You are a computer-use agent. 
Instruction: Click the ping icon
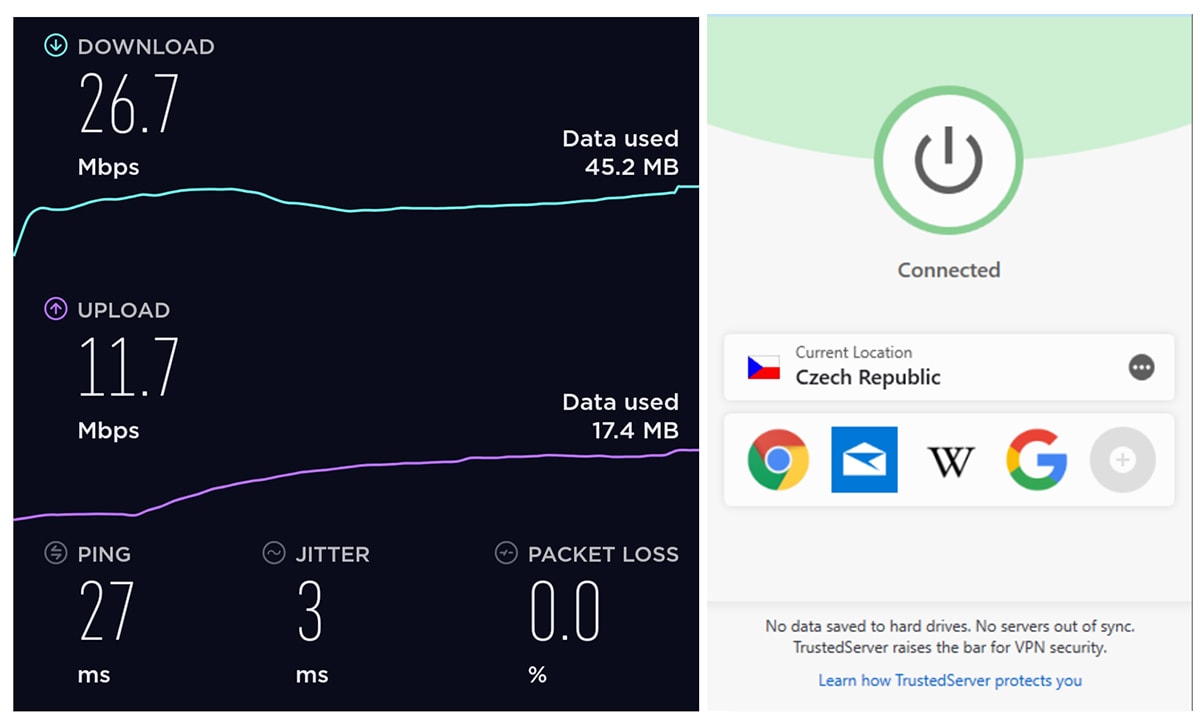point(56,553)
